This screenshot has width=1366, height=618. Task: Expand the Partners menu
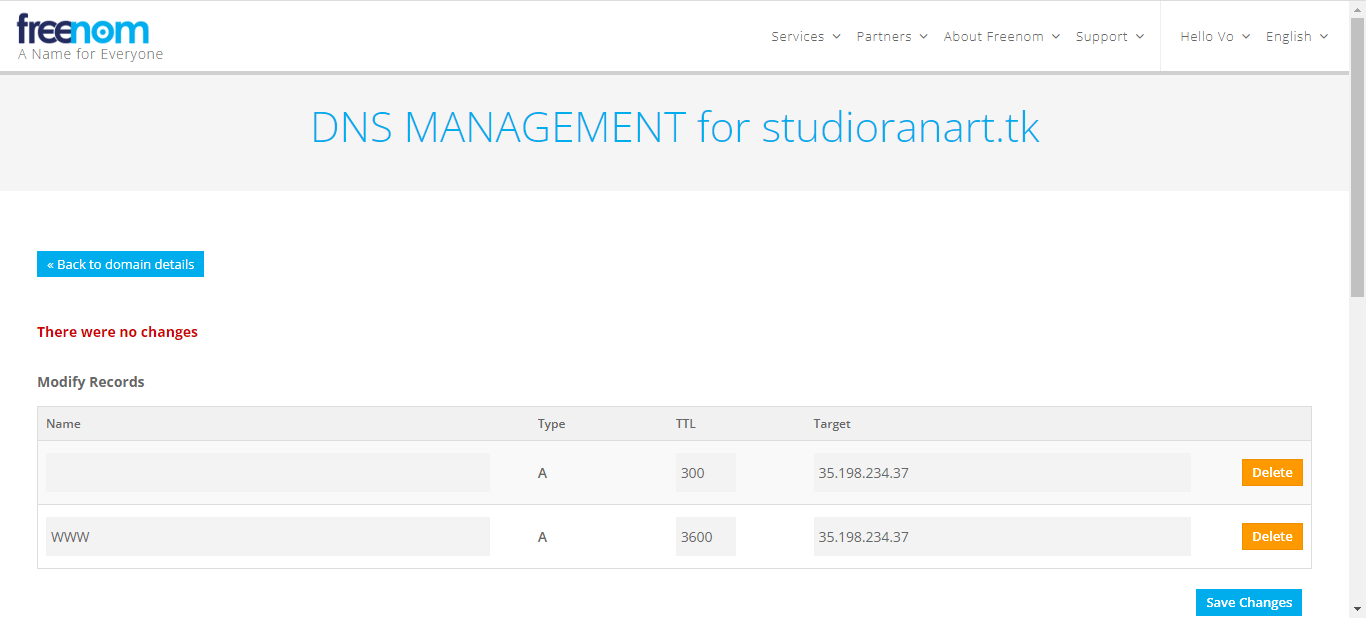tap(892, 36)
